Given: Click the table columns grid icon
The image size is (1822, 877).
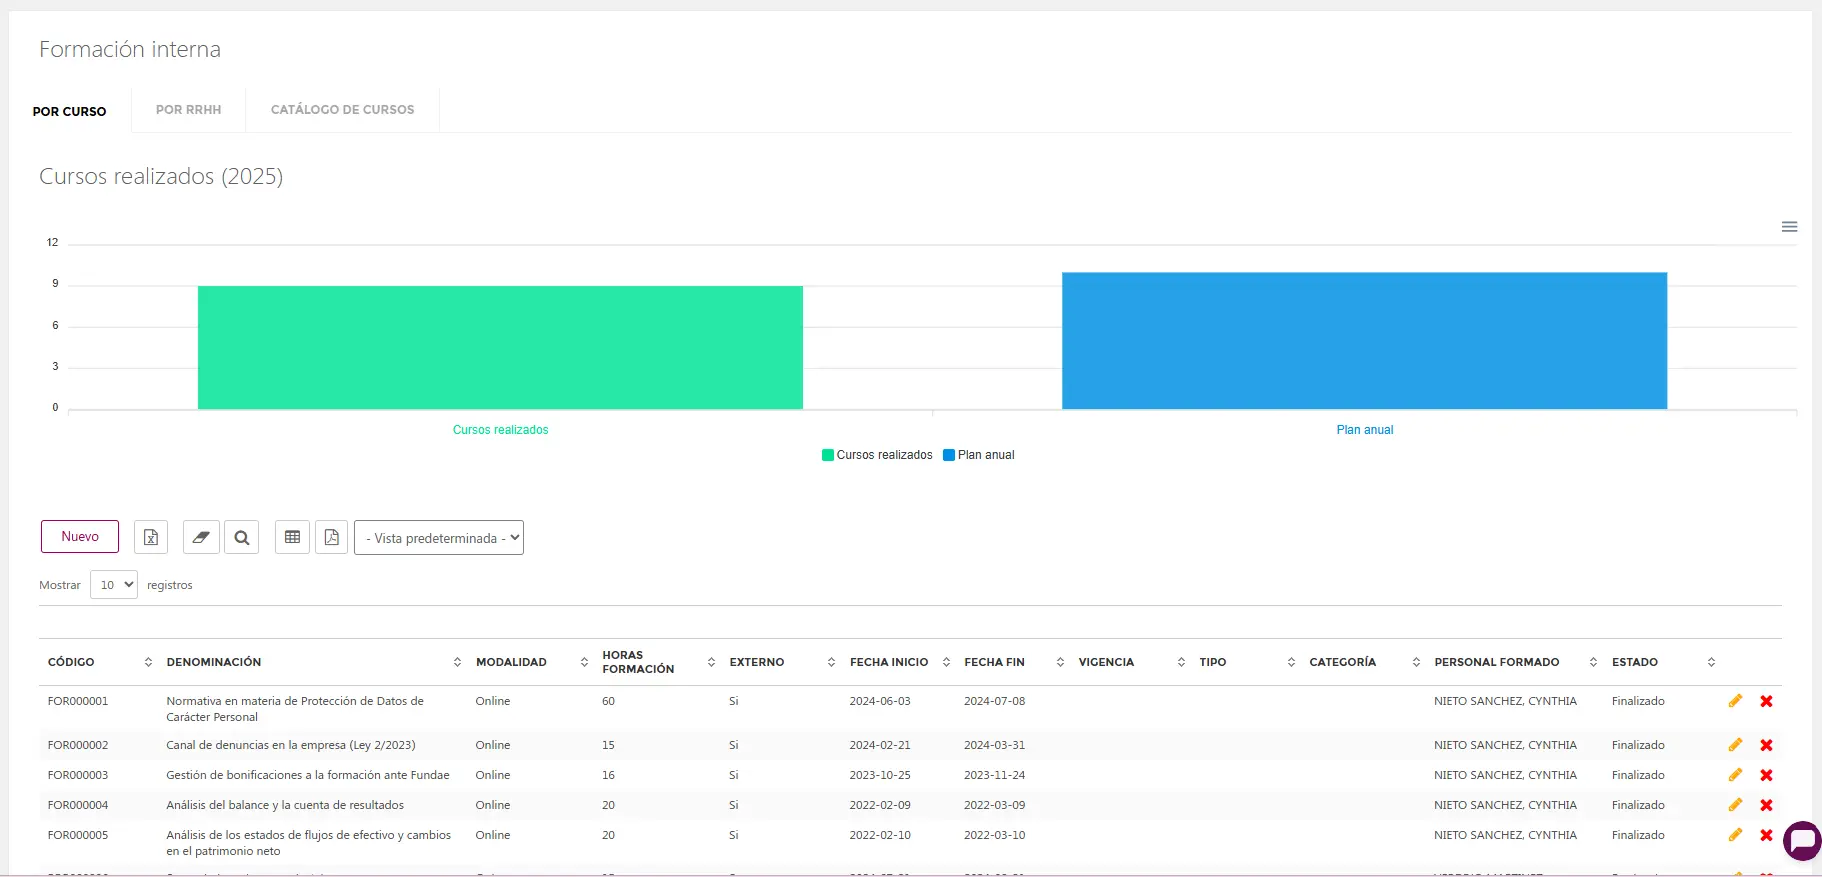Looking at the screenshot, I should [292, 537].
